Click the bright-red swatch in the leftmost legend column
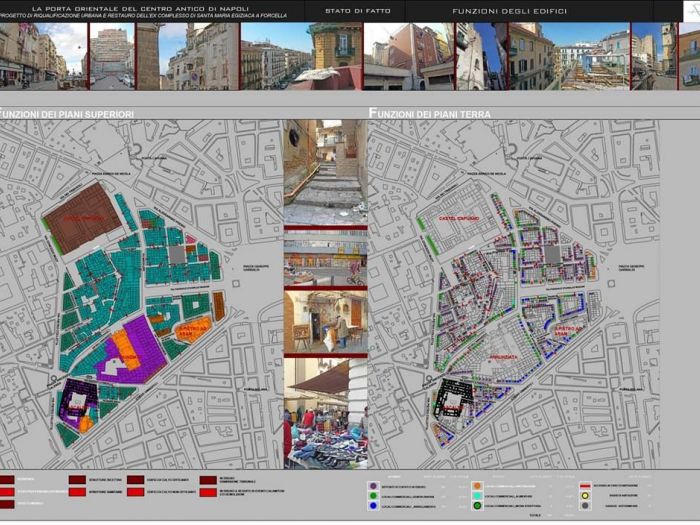This screenshot has height=525, width=700. (x=7, y=492)
